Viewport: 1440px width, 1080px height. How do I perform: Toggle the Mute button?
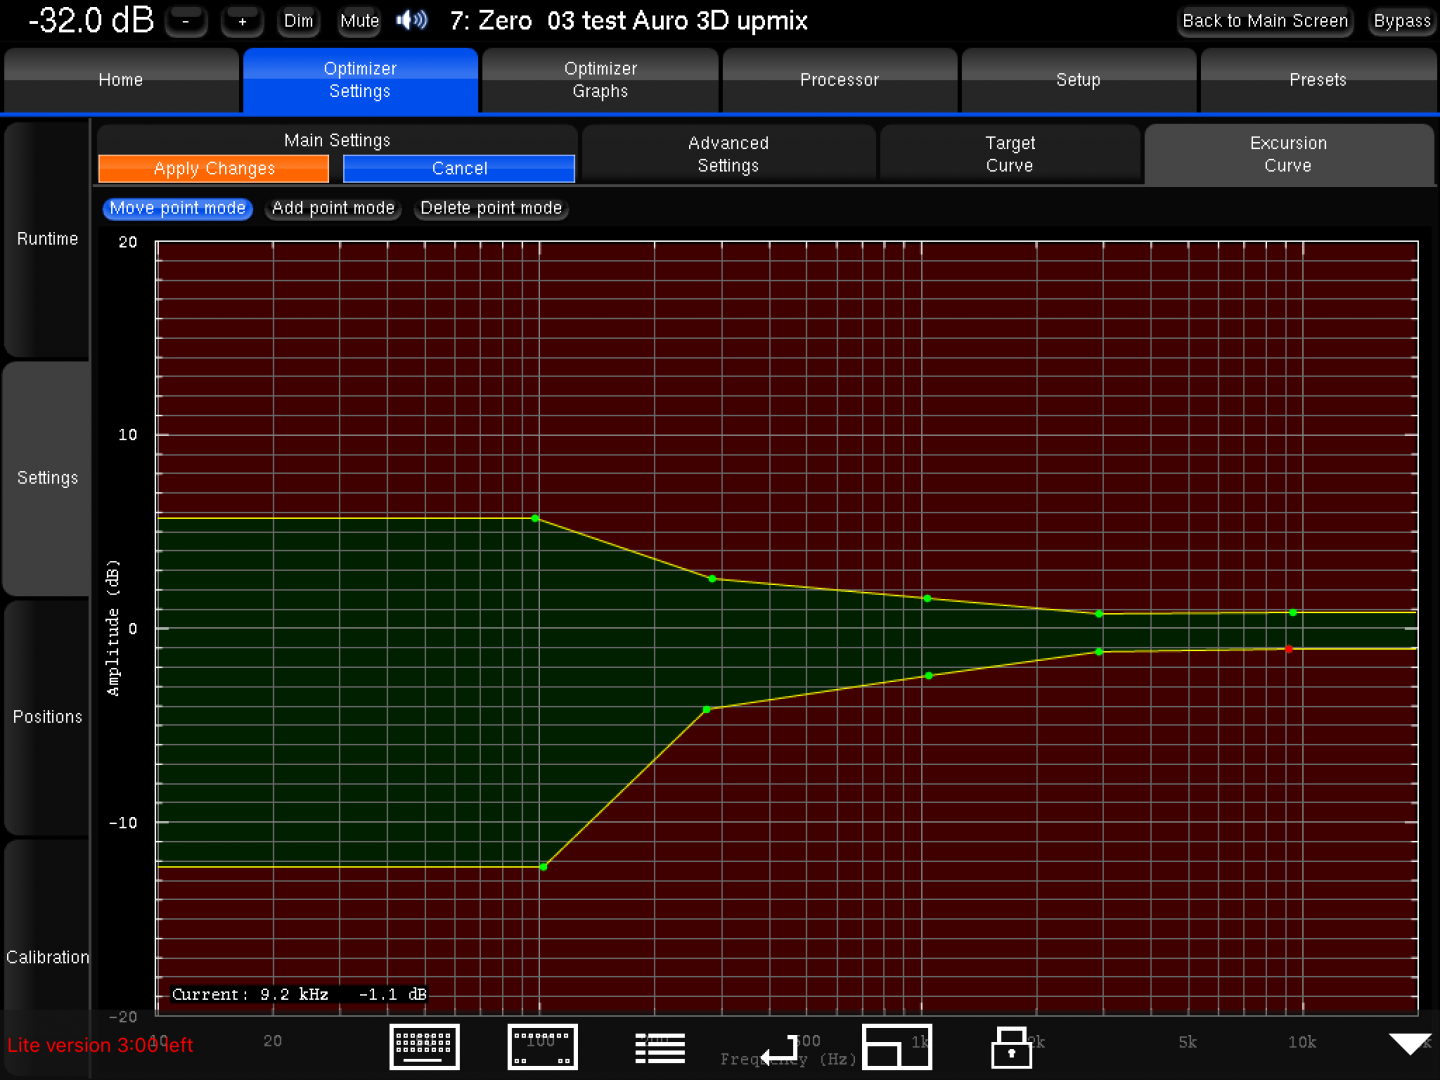pyautogui.click(x=359, y=21)
